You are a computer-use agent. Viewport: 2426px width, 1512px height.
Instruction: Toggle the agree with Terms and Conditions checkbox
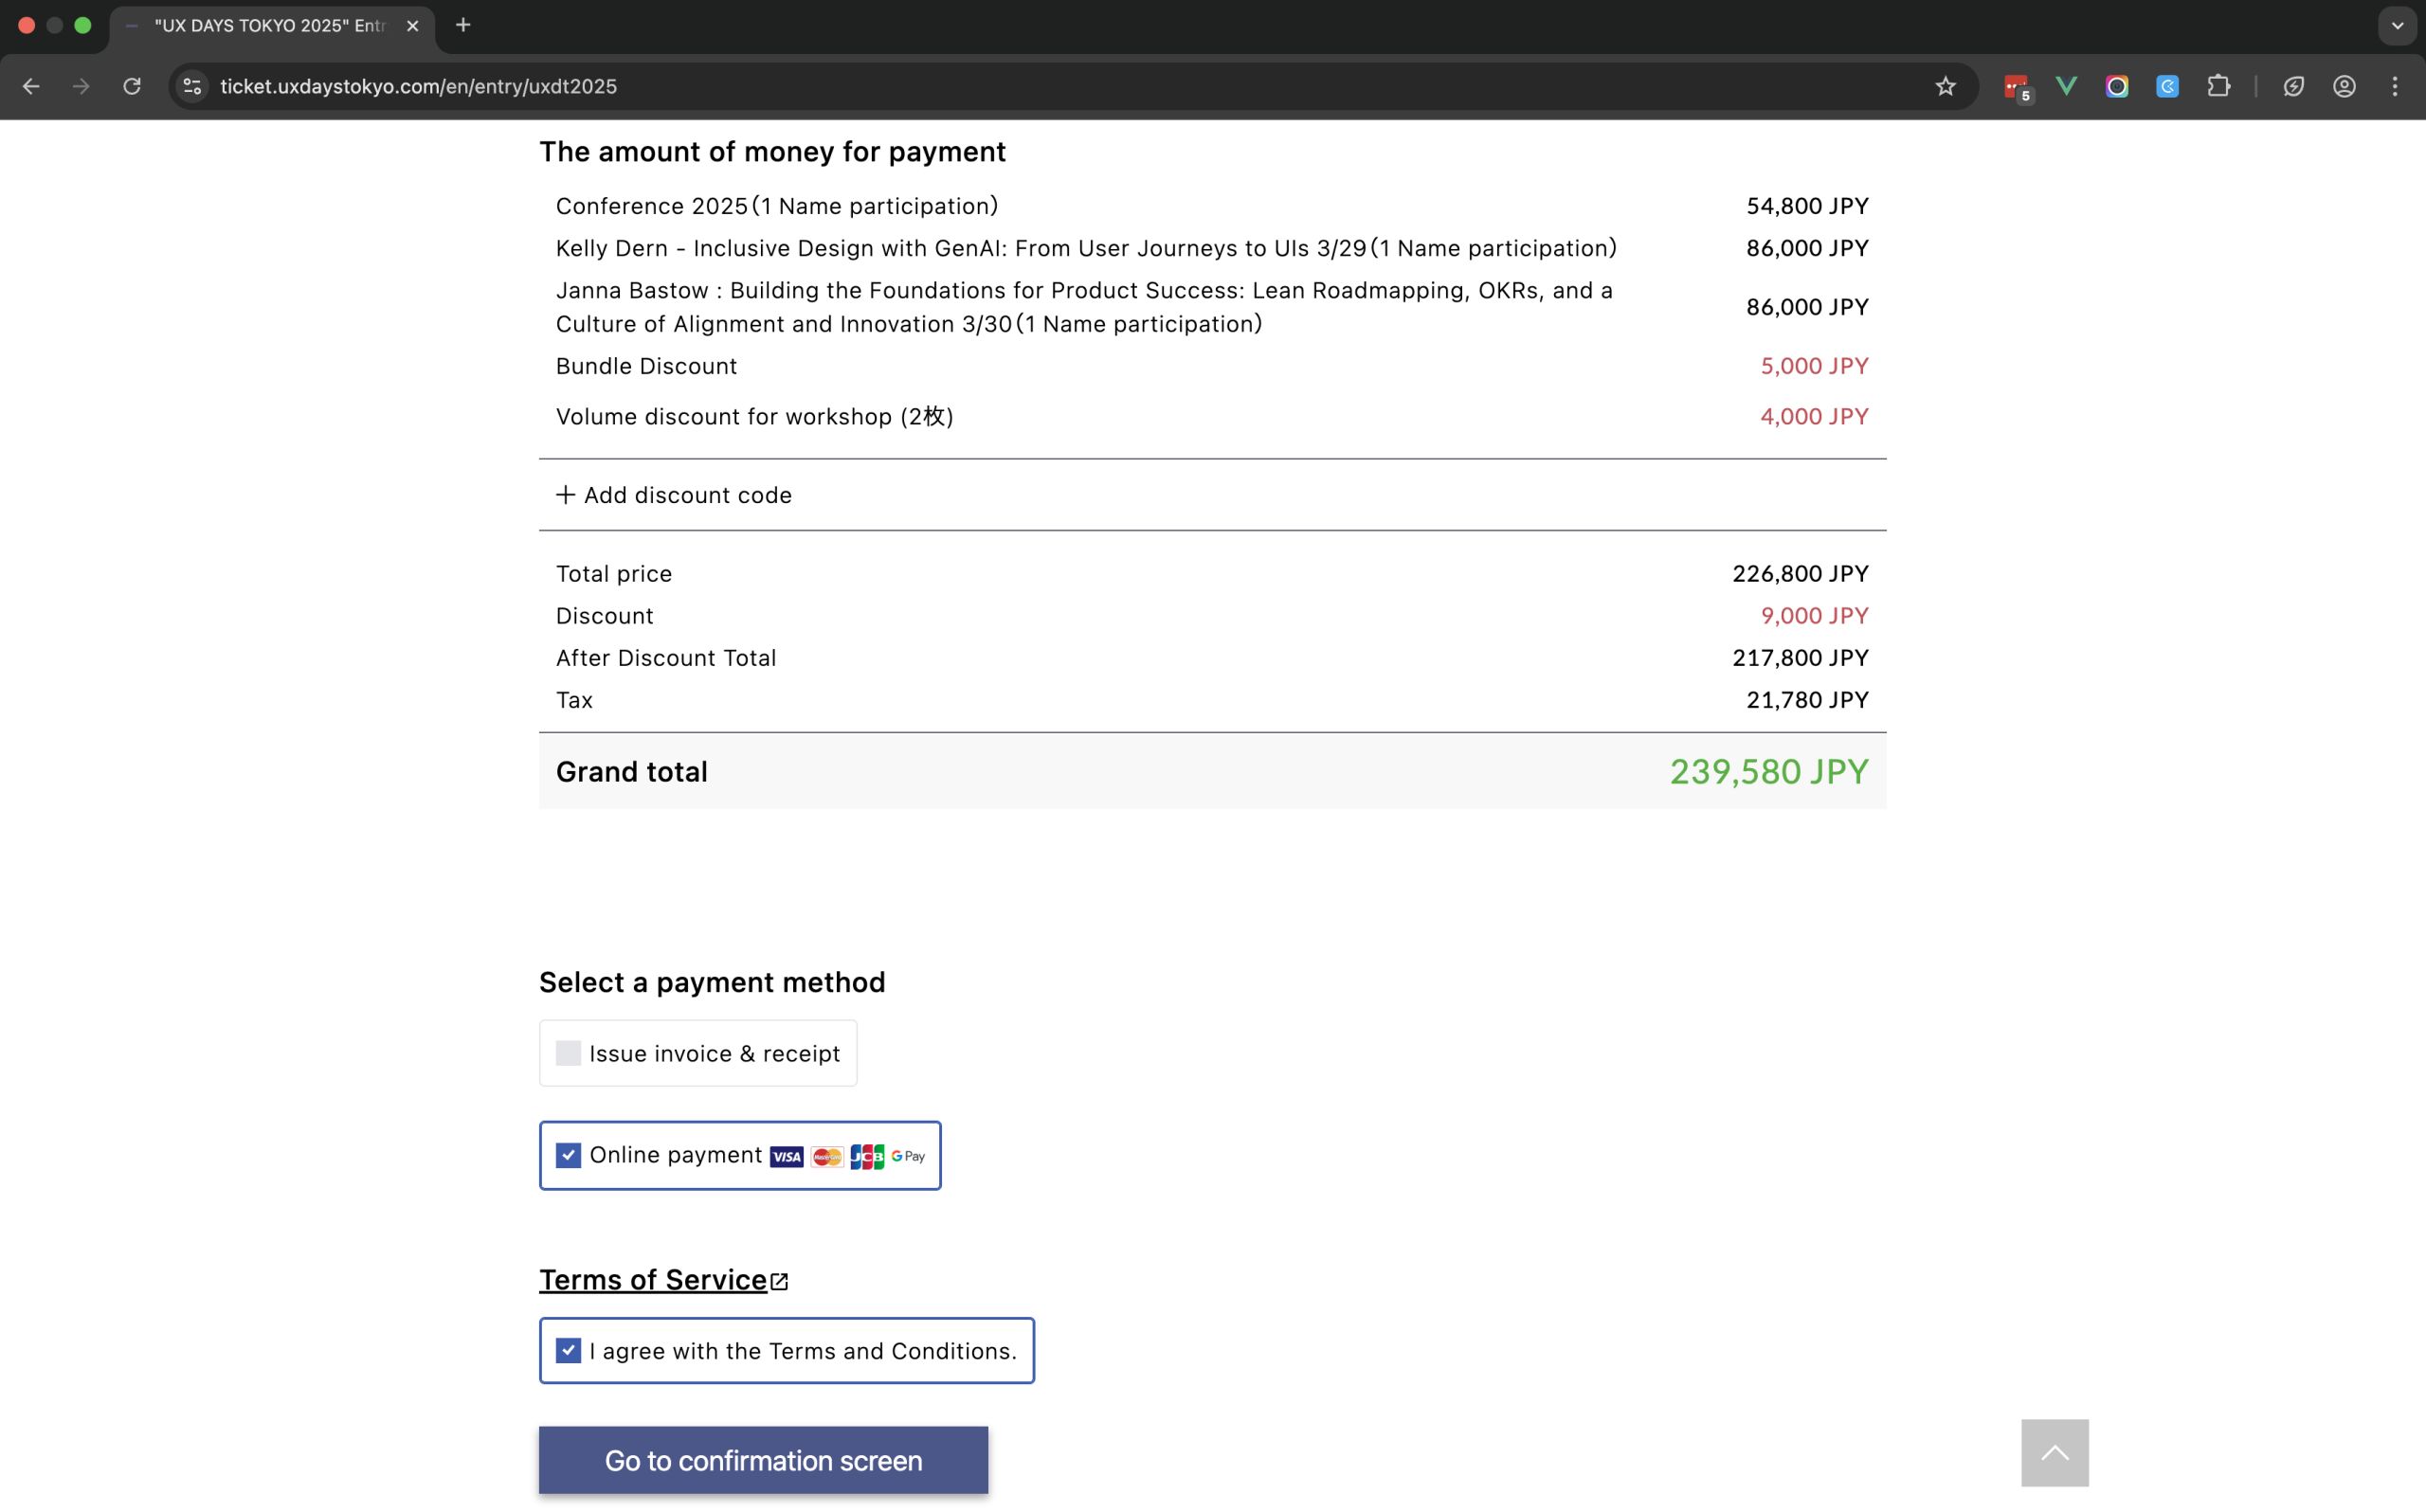tap(568, 1350)
